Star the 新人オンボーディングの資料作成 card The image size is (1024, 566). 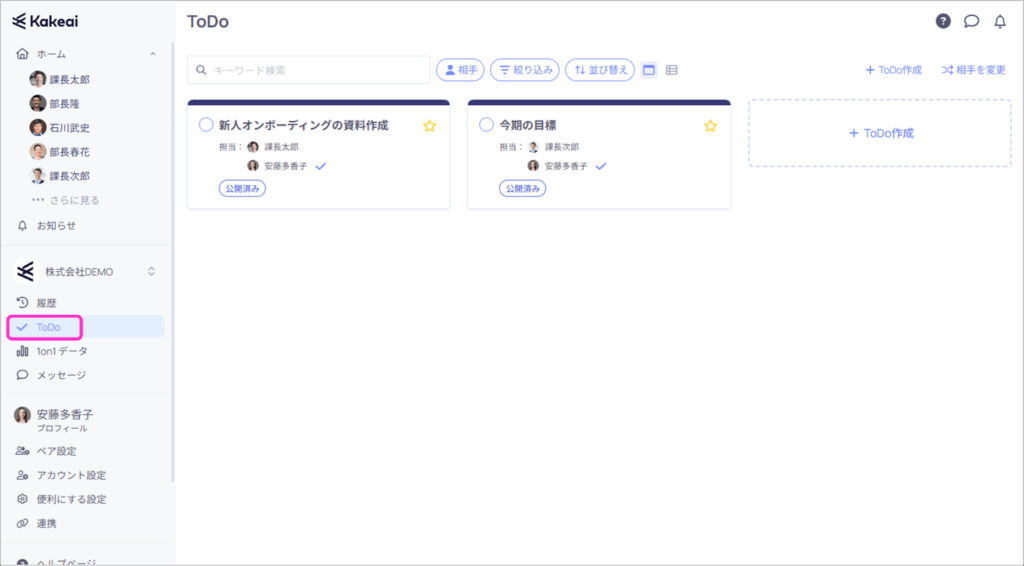[x=430, y=126]
